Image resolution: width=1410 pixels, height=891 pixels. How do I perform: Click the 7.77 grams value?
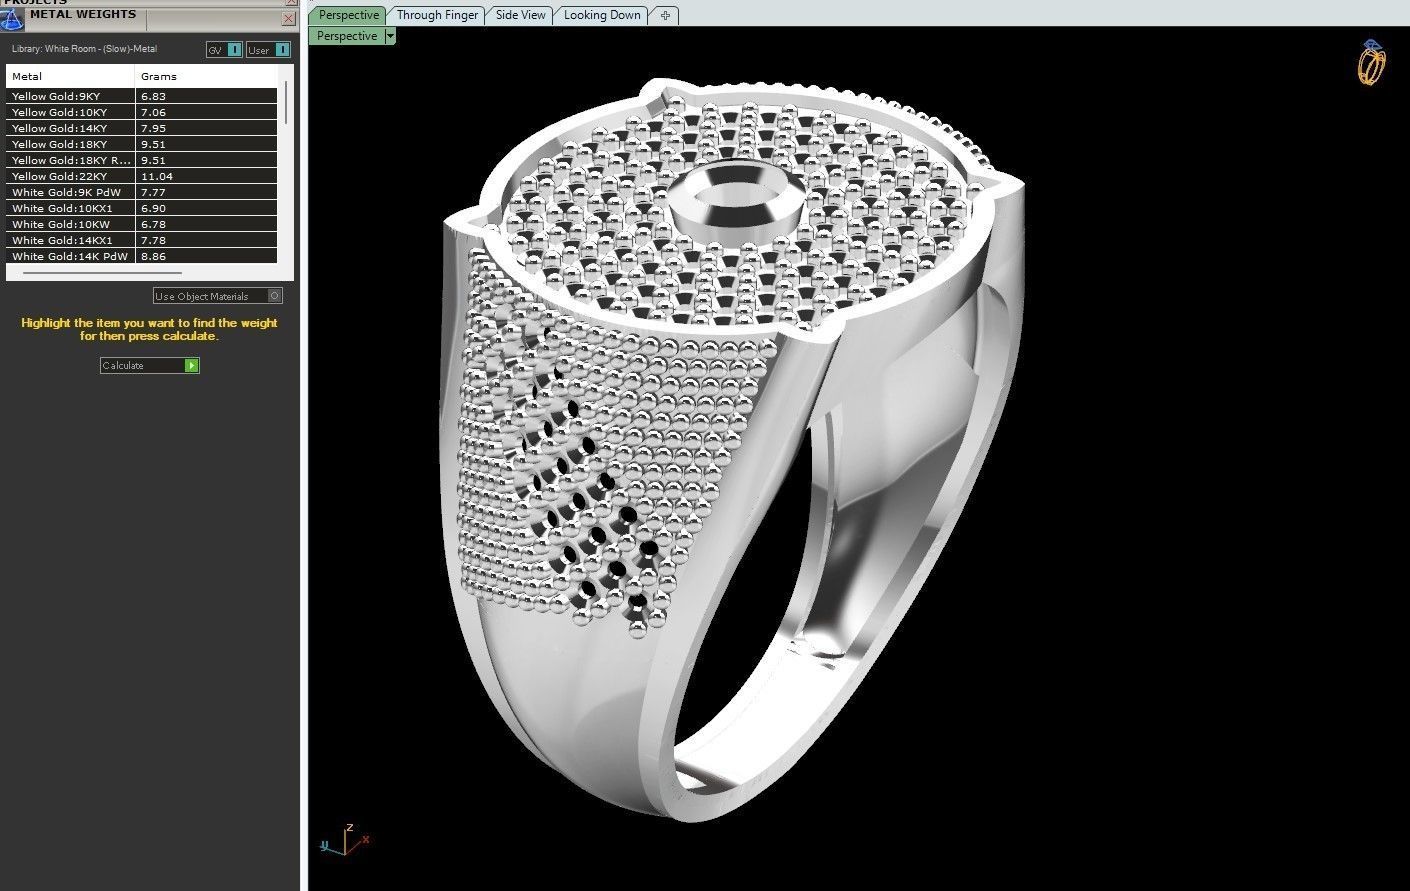point(153,192)
